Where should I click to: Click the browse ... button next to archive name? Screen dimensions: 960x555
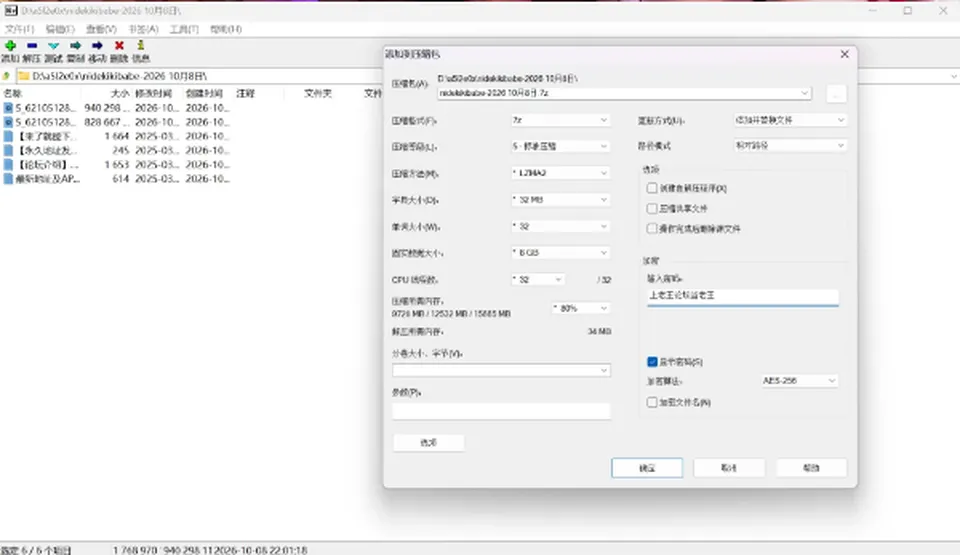[836, 94]
